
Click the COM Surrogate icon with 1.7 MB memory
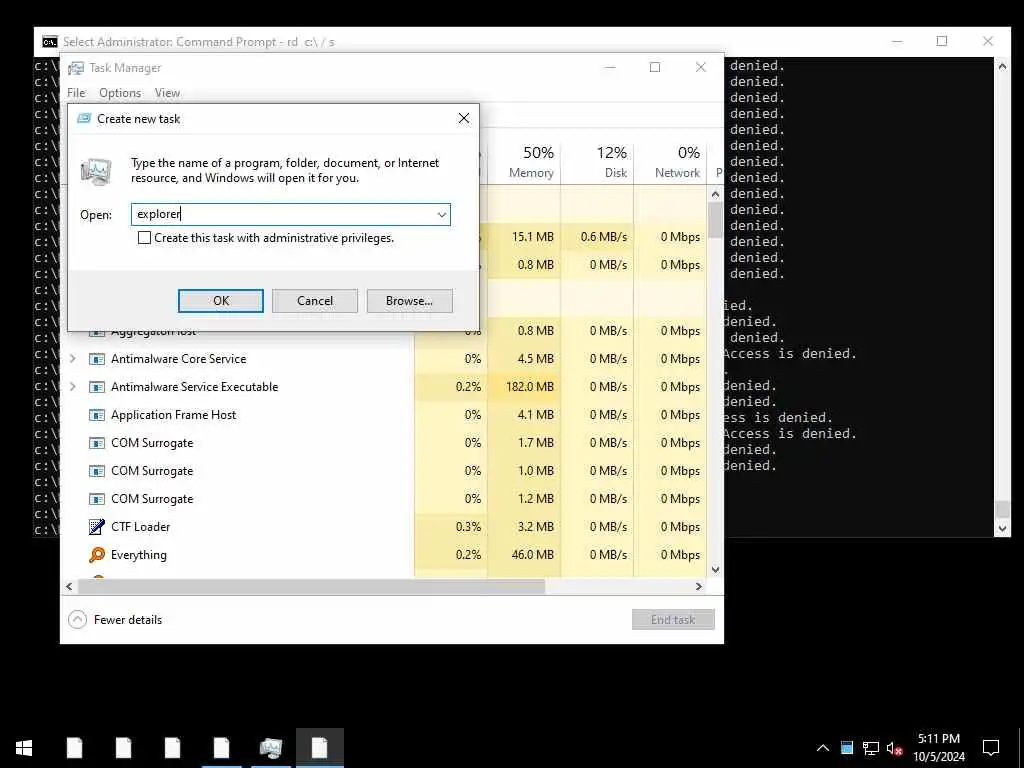[97, 443]
